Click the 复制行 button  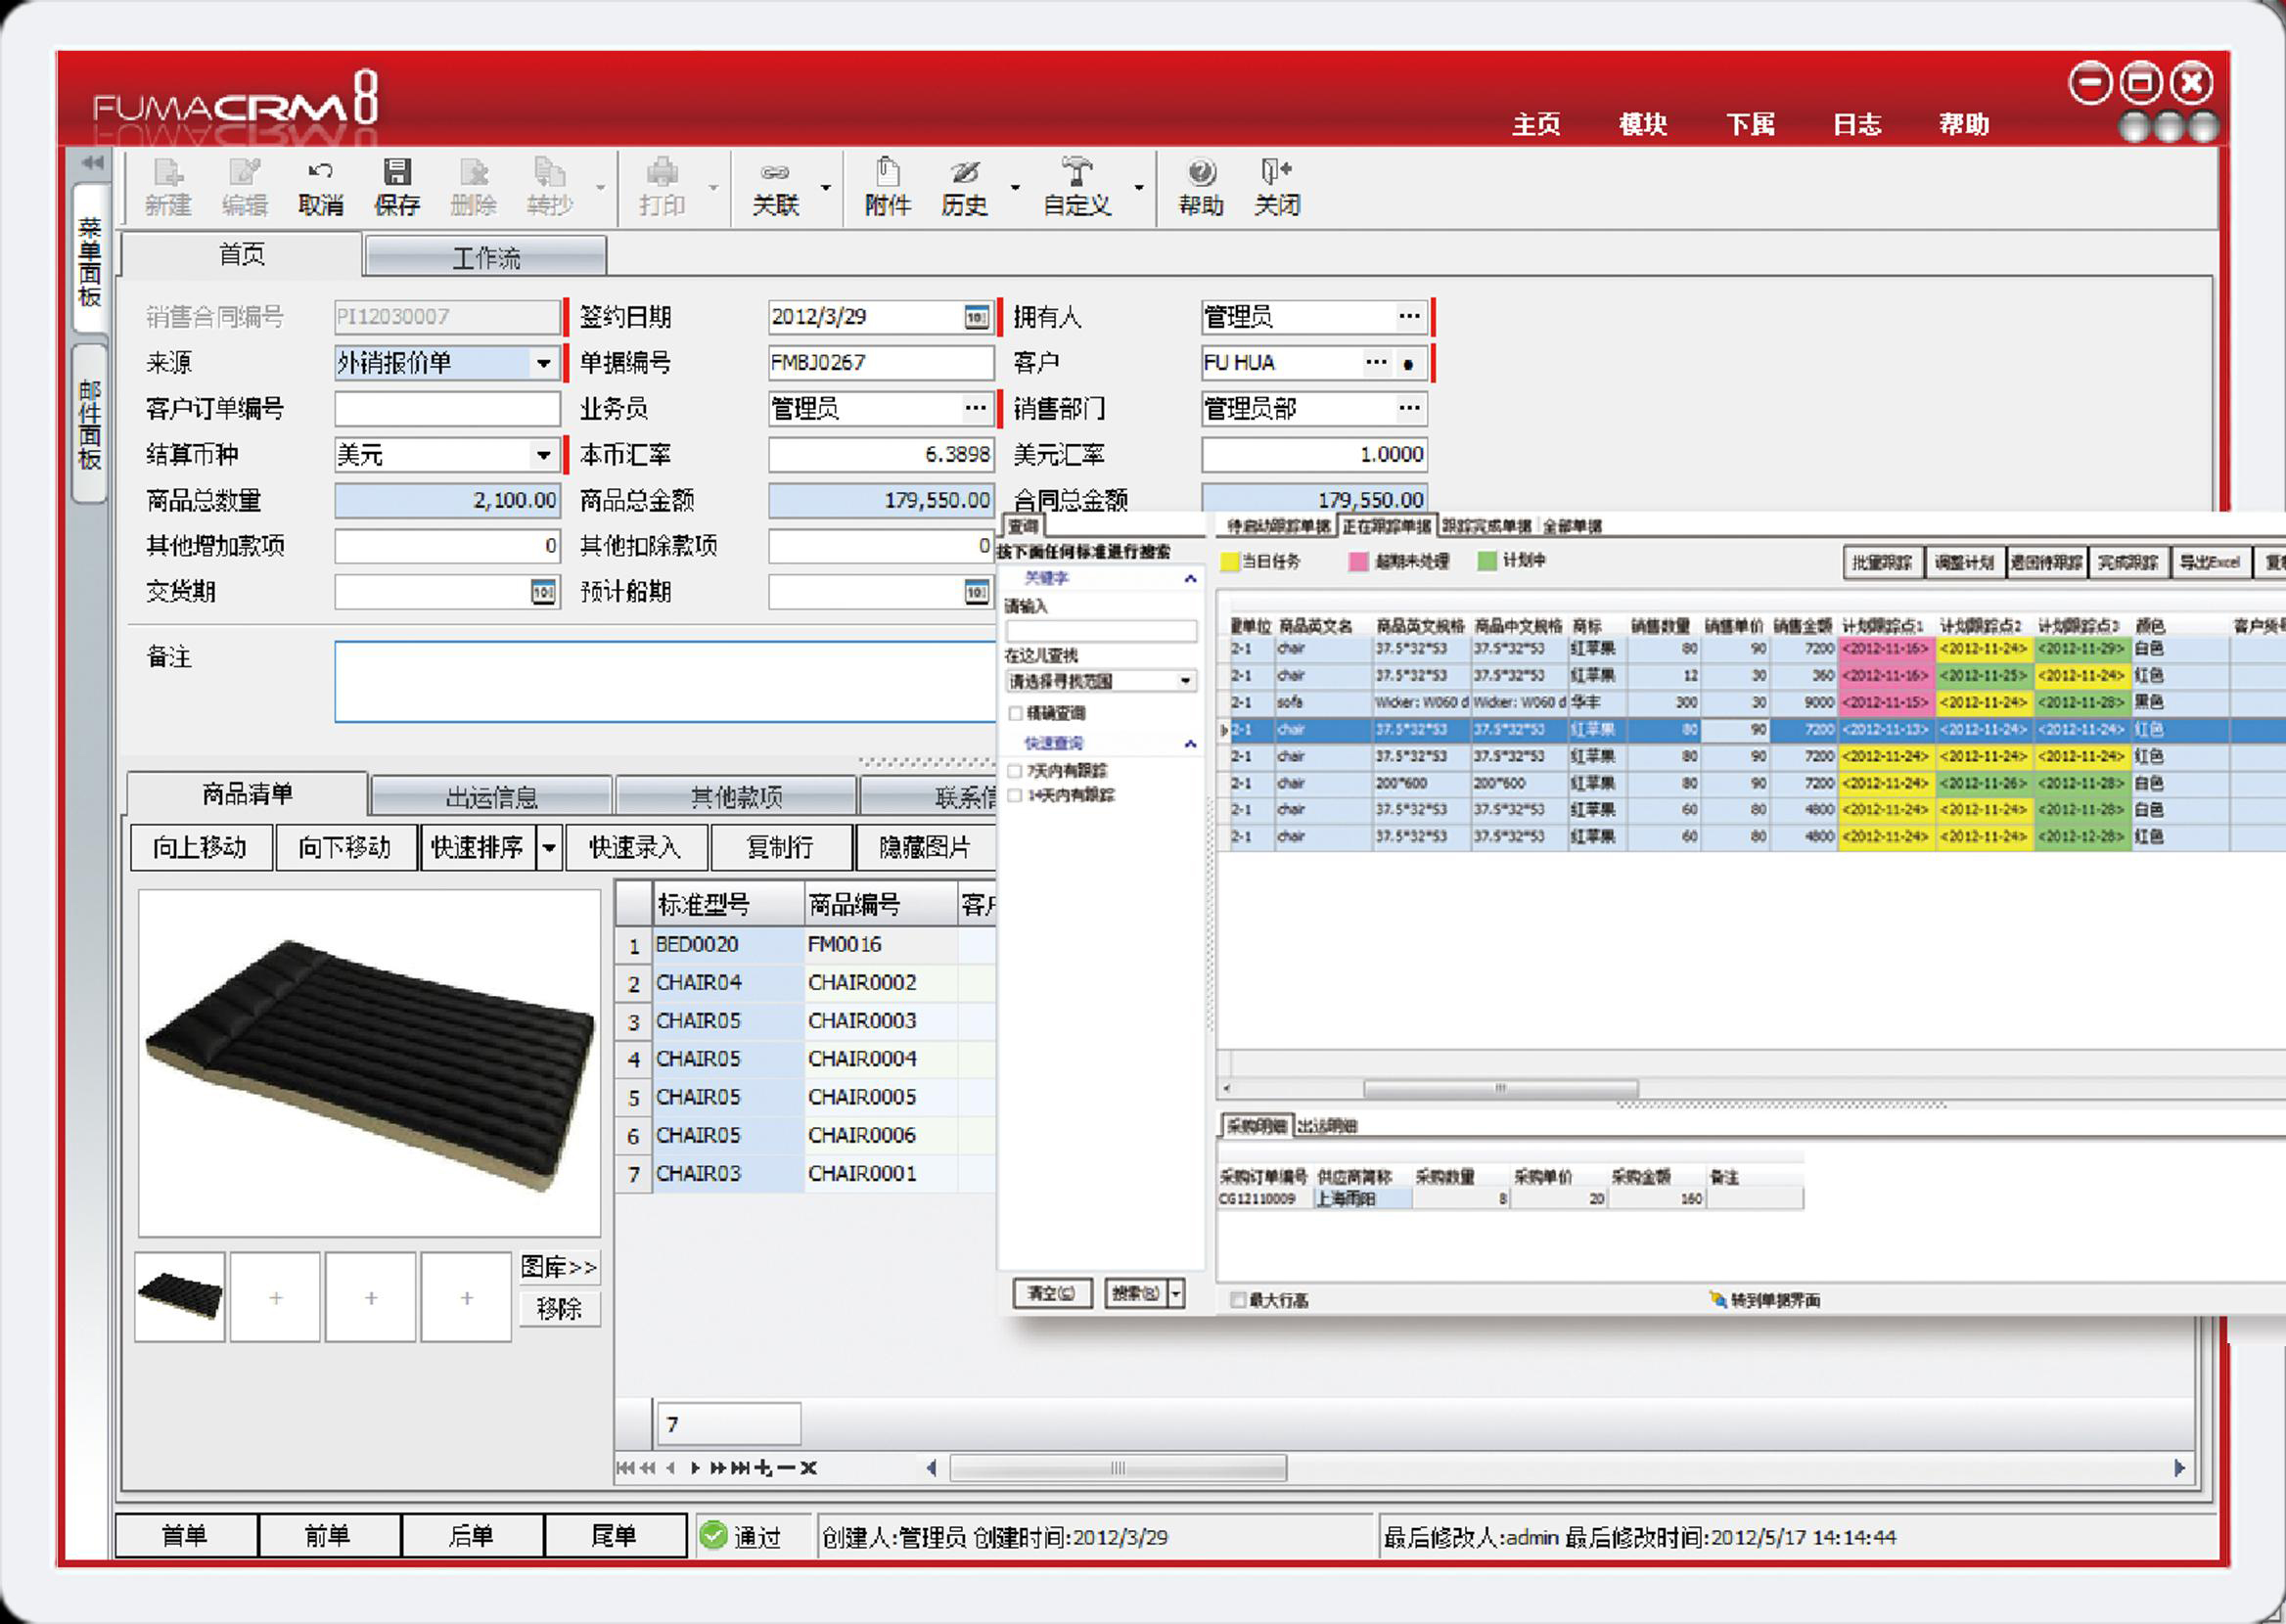click(x=781, y=848)
